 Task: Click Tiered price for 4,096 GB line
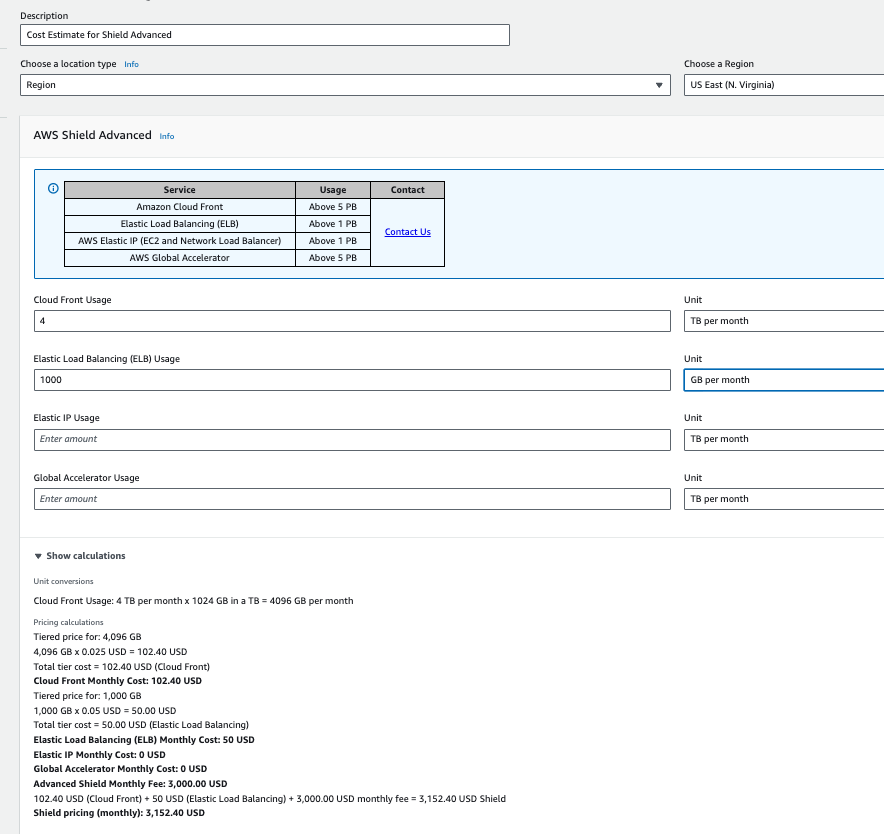coord(87,637)
